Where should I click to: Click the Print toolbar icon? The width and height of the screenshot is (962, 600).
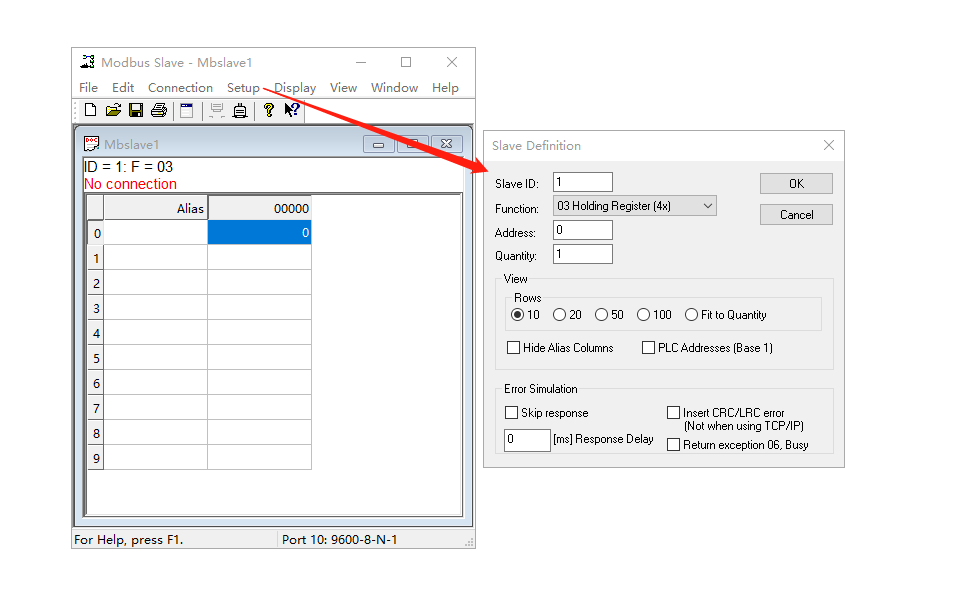point(158,110)
